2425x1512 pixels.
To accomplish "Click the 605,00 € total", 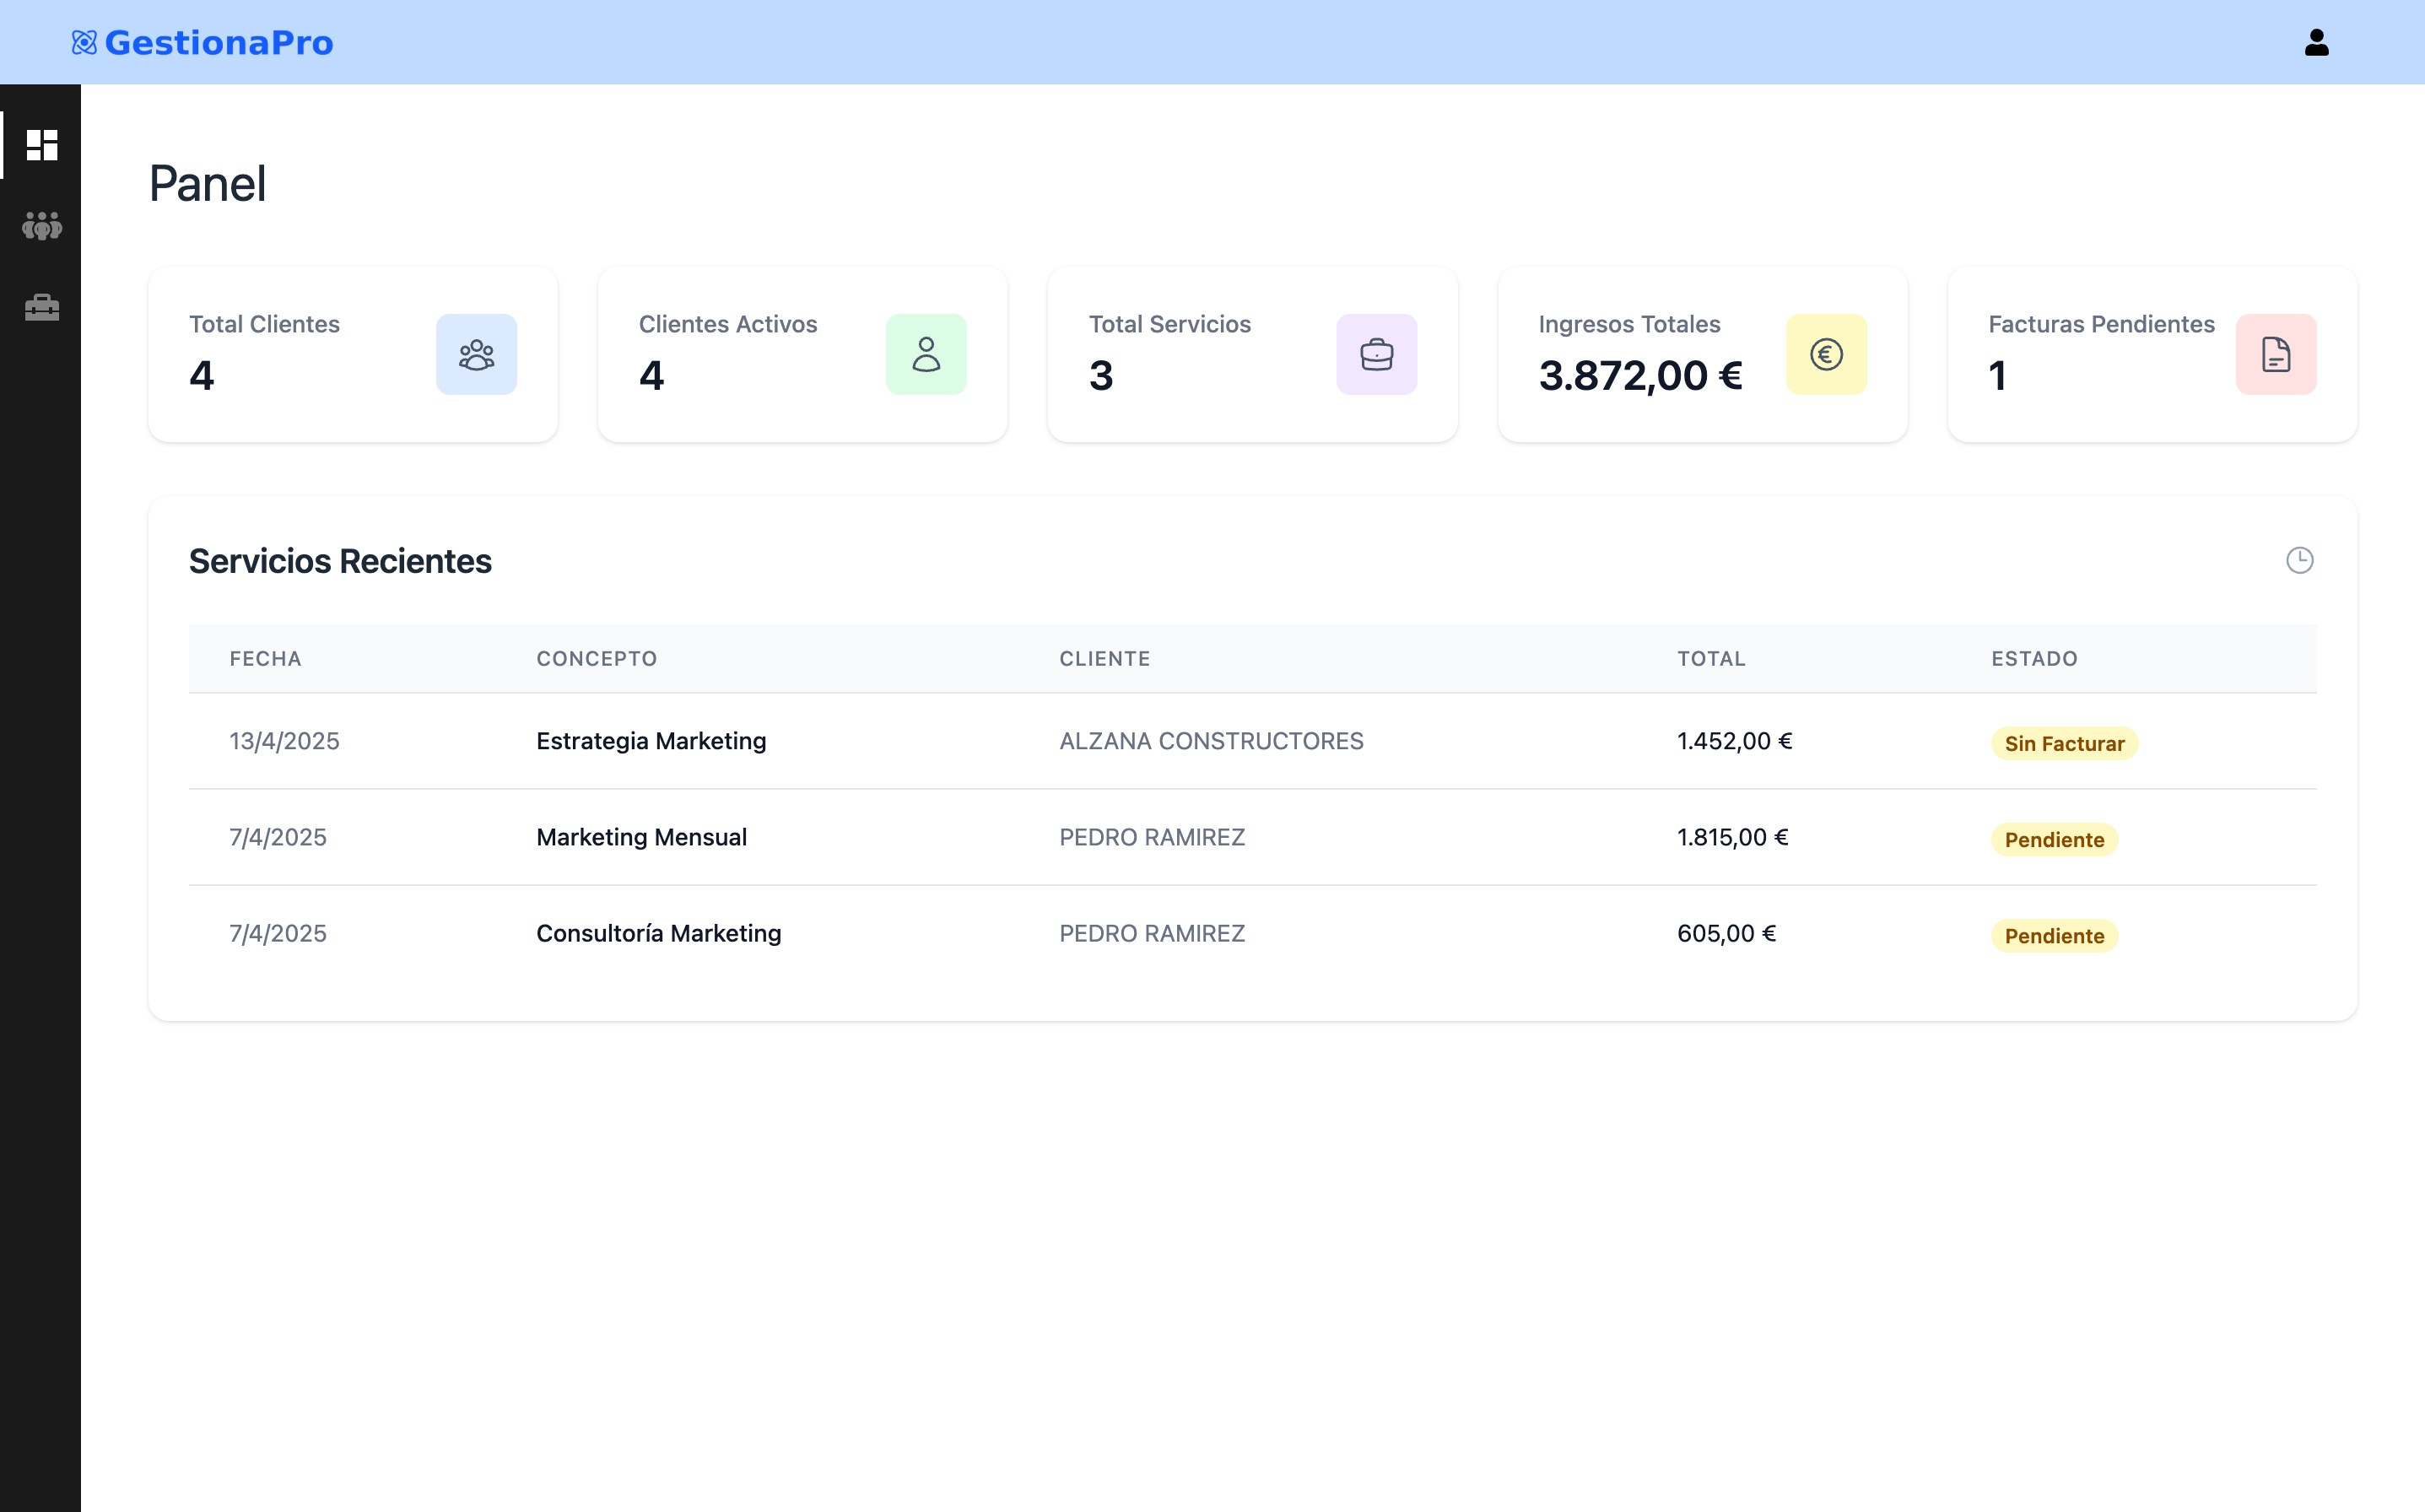I will pyautogui.click(x=1726, y=933).
